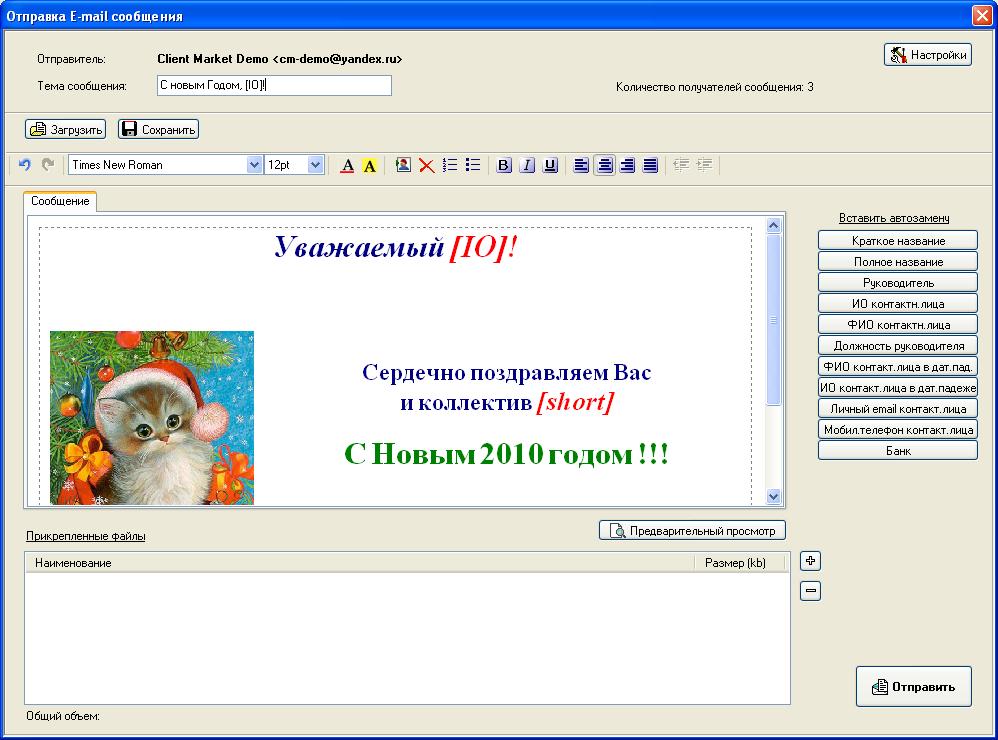Insert Руководитель autoreplace
This screenshot has width=998, height=740.
tap(898, 283)
